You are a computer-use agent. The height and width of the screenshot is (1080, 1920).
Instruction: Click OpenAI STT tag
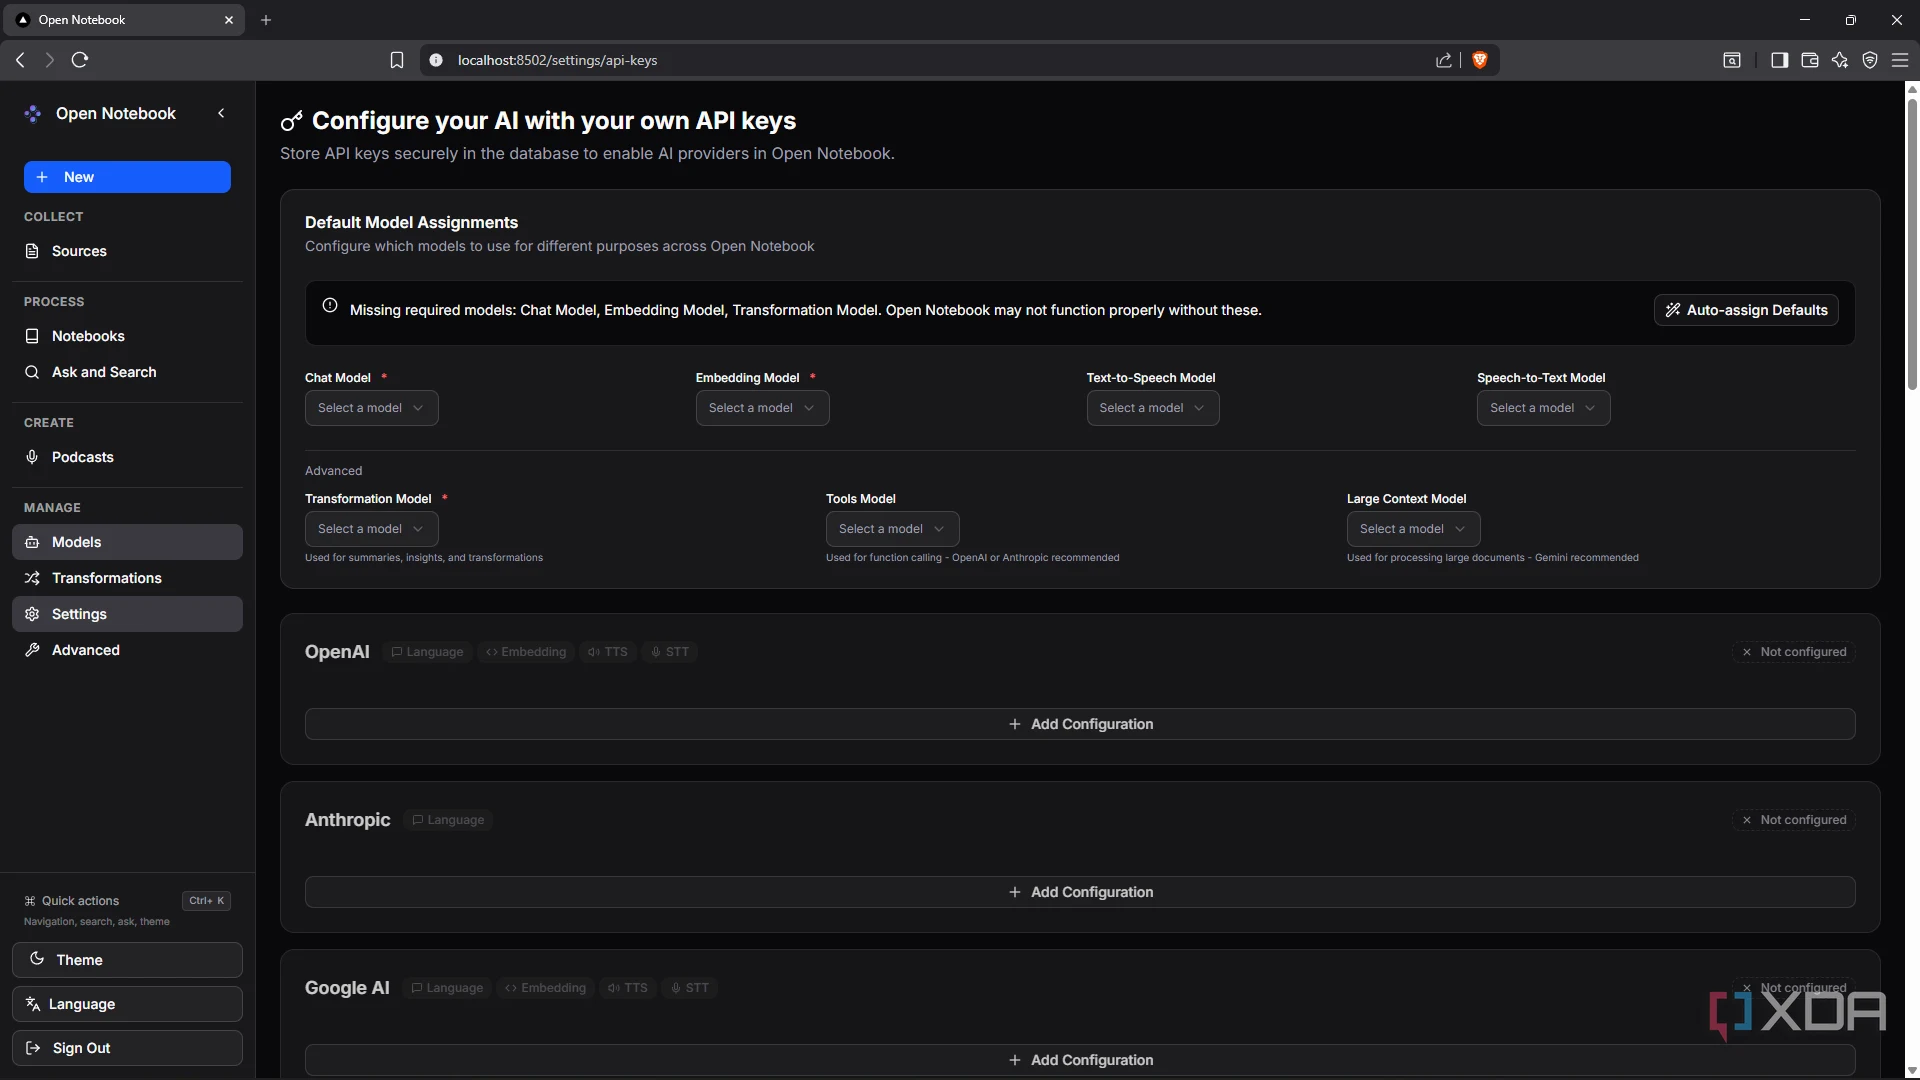coord(670,652)
